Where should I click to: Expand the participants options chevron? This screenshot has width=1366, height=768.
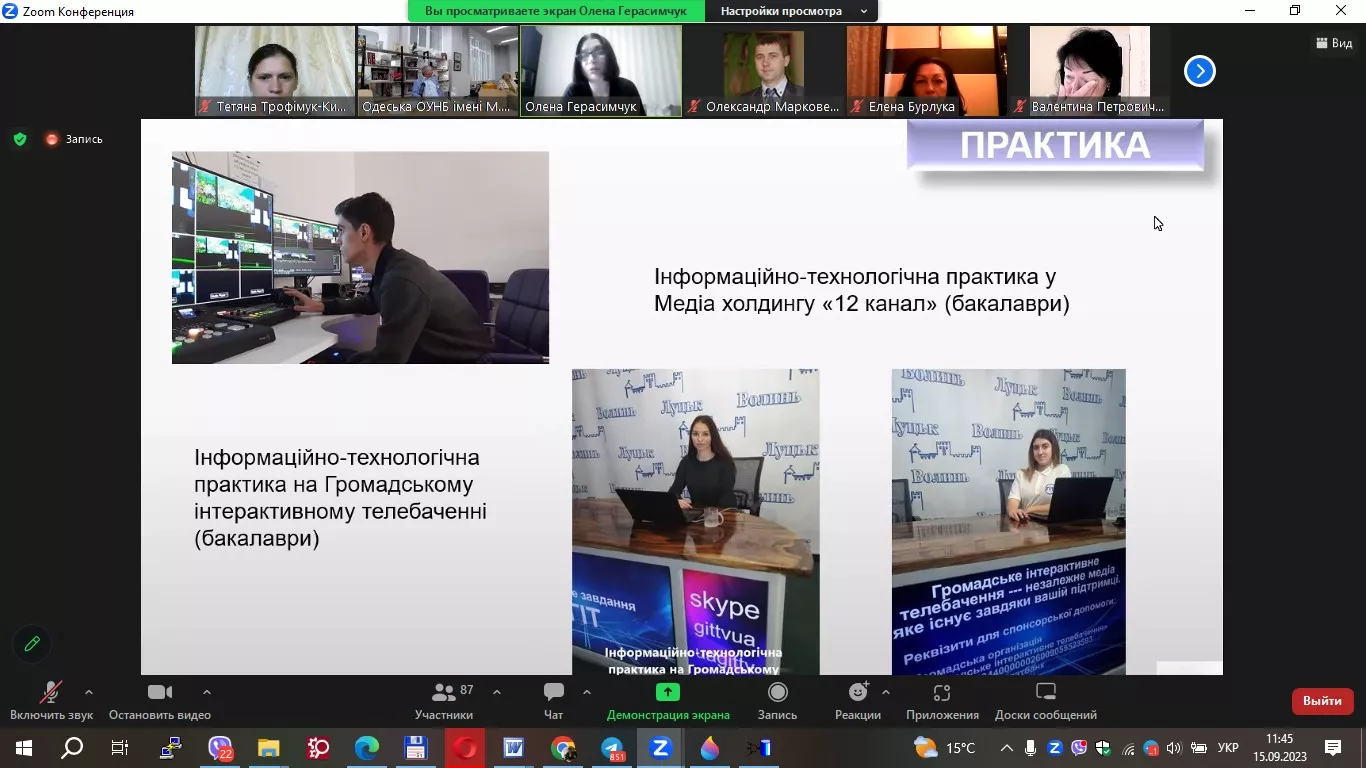tap(496, 691)
